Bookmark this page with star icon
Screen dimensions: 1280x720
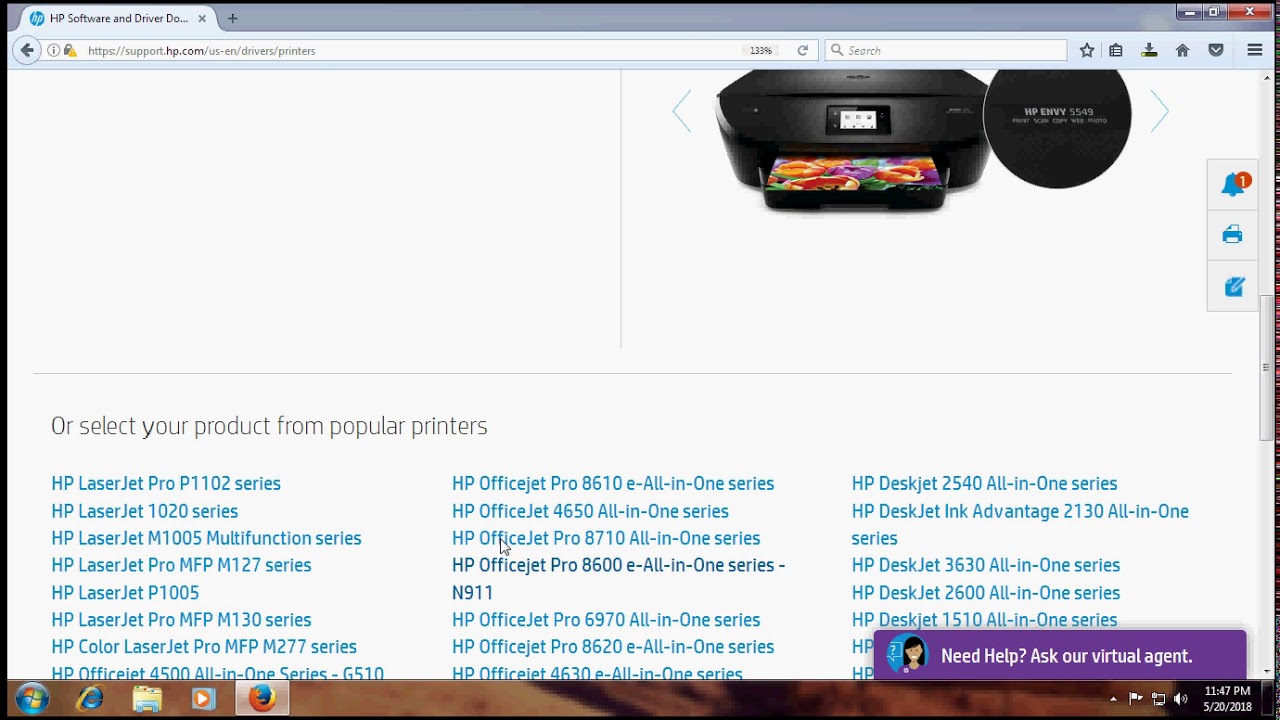coord(1087,50)
